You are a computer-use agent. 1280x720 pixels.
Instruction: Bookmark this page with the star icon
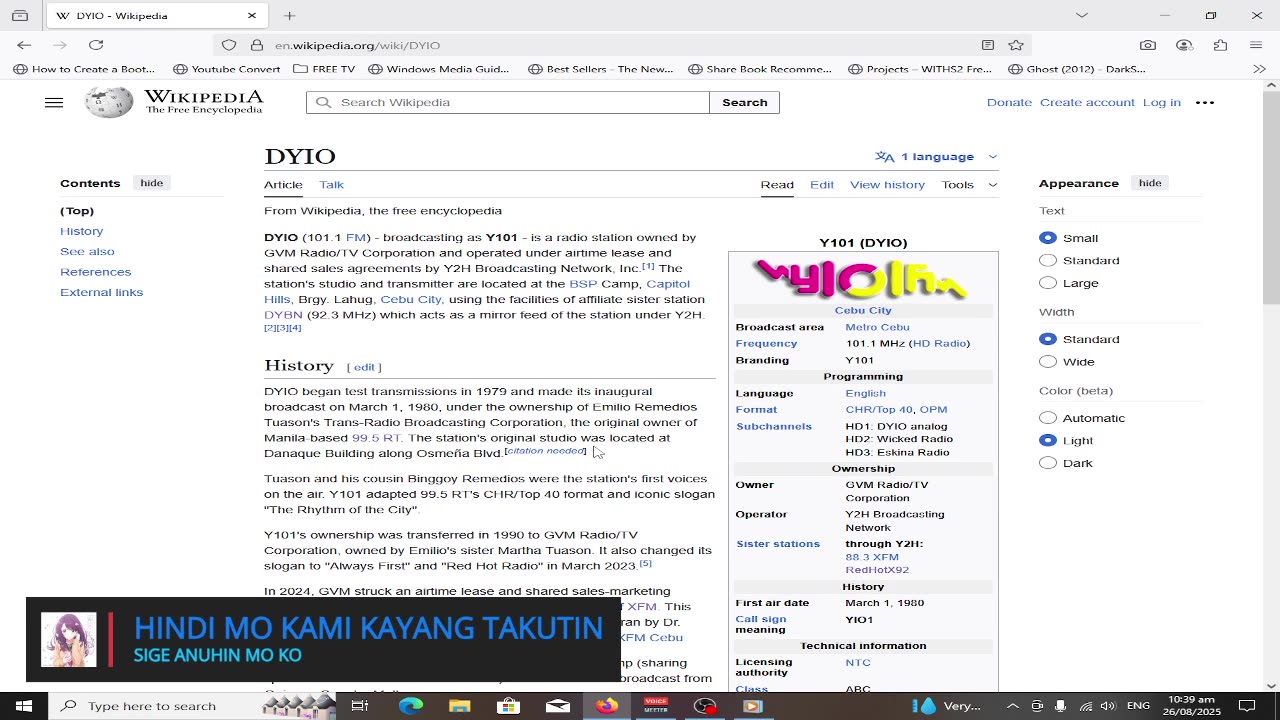(1016, 45)
